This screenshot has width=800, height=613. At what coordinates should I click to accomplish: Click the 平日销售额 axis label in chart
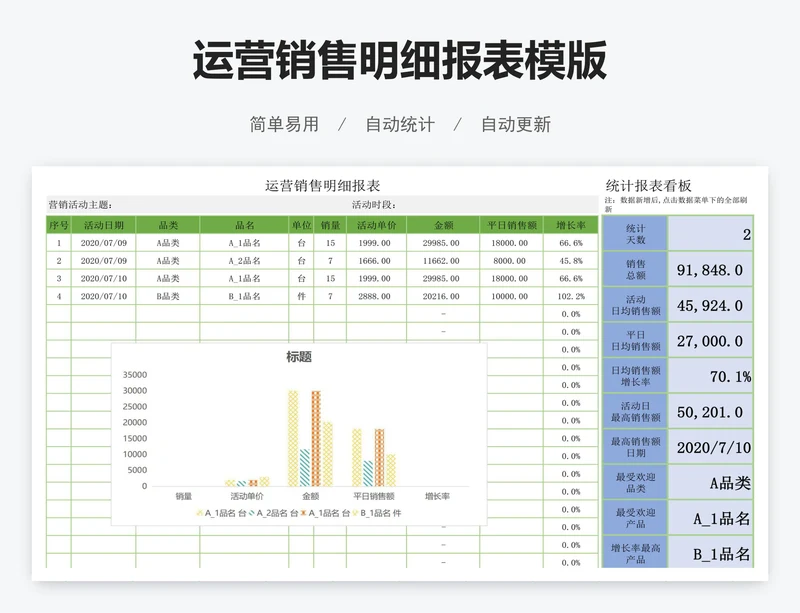click(374, 496)
